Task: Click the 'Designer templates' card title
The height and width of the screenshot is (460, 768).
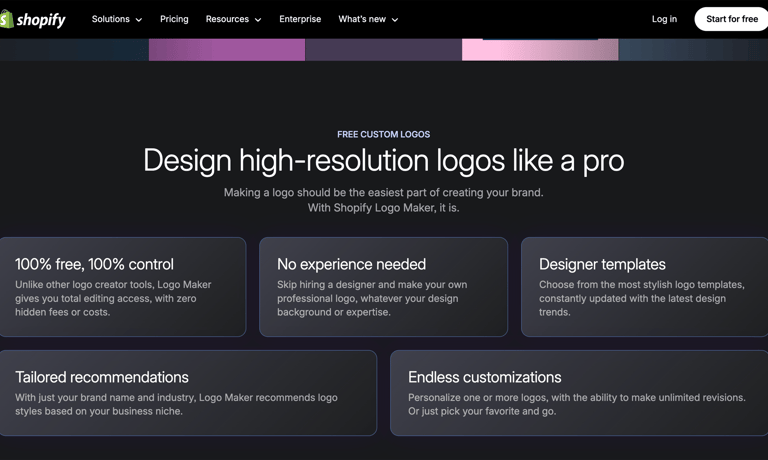Action: point(602,265)
